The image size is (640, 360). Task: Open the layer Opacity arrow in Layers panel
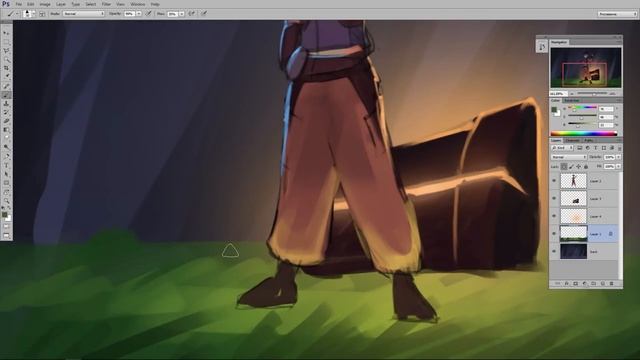pyautogui.click(x=619, y=157)
